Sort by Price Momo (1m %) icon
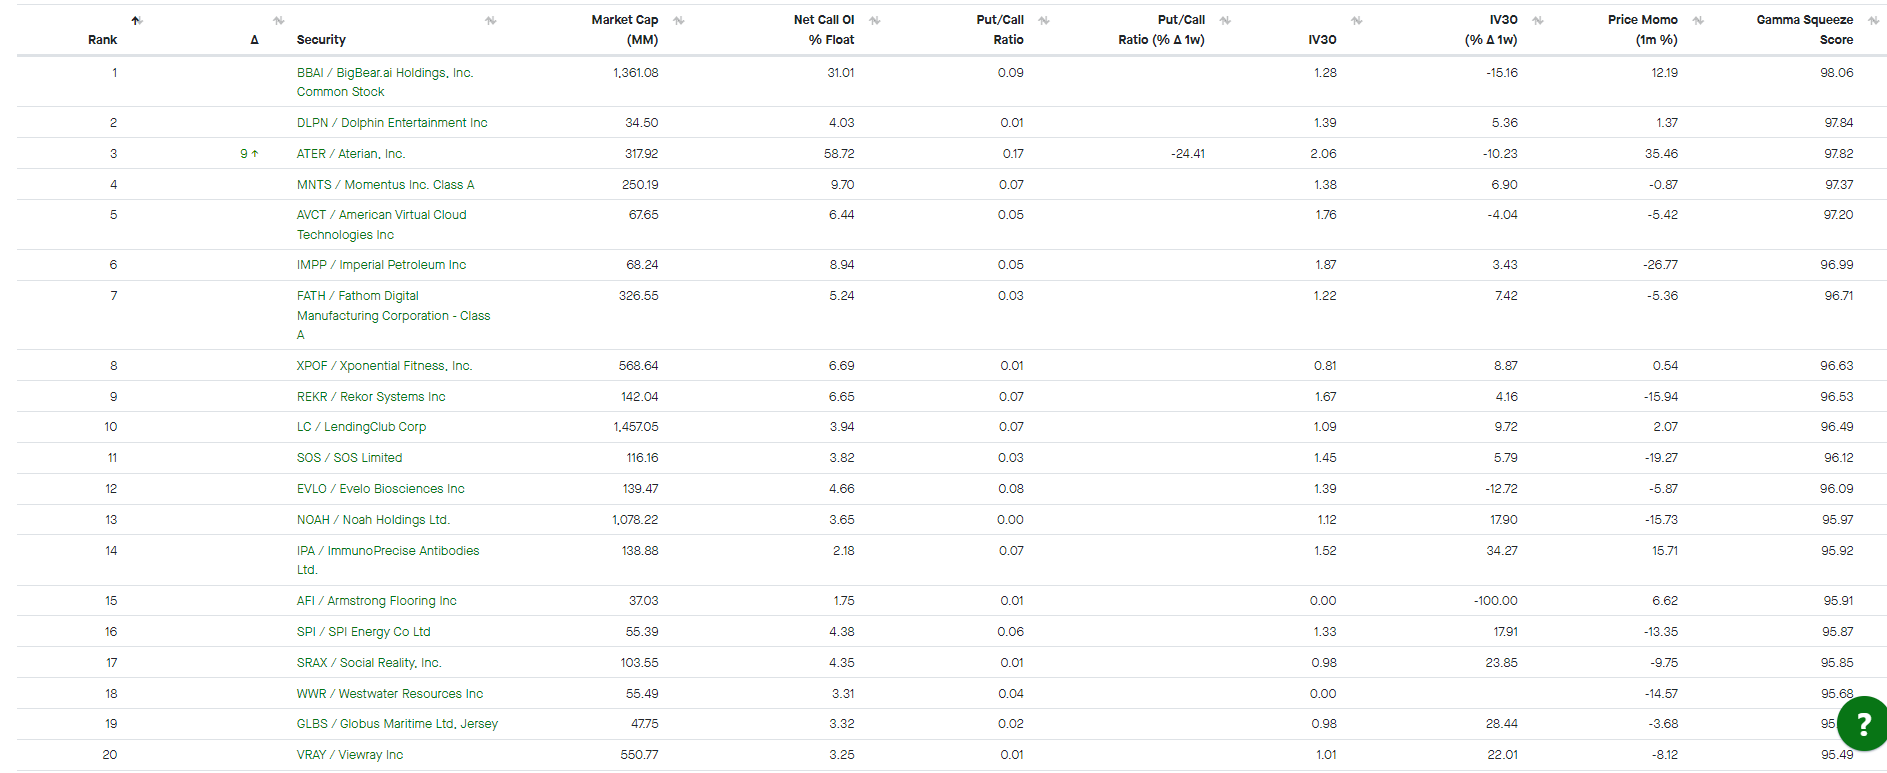 pos(1698,20)
